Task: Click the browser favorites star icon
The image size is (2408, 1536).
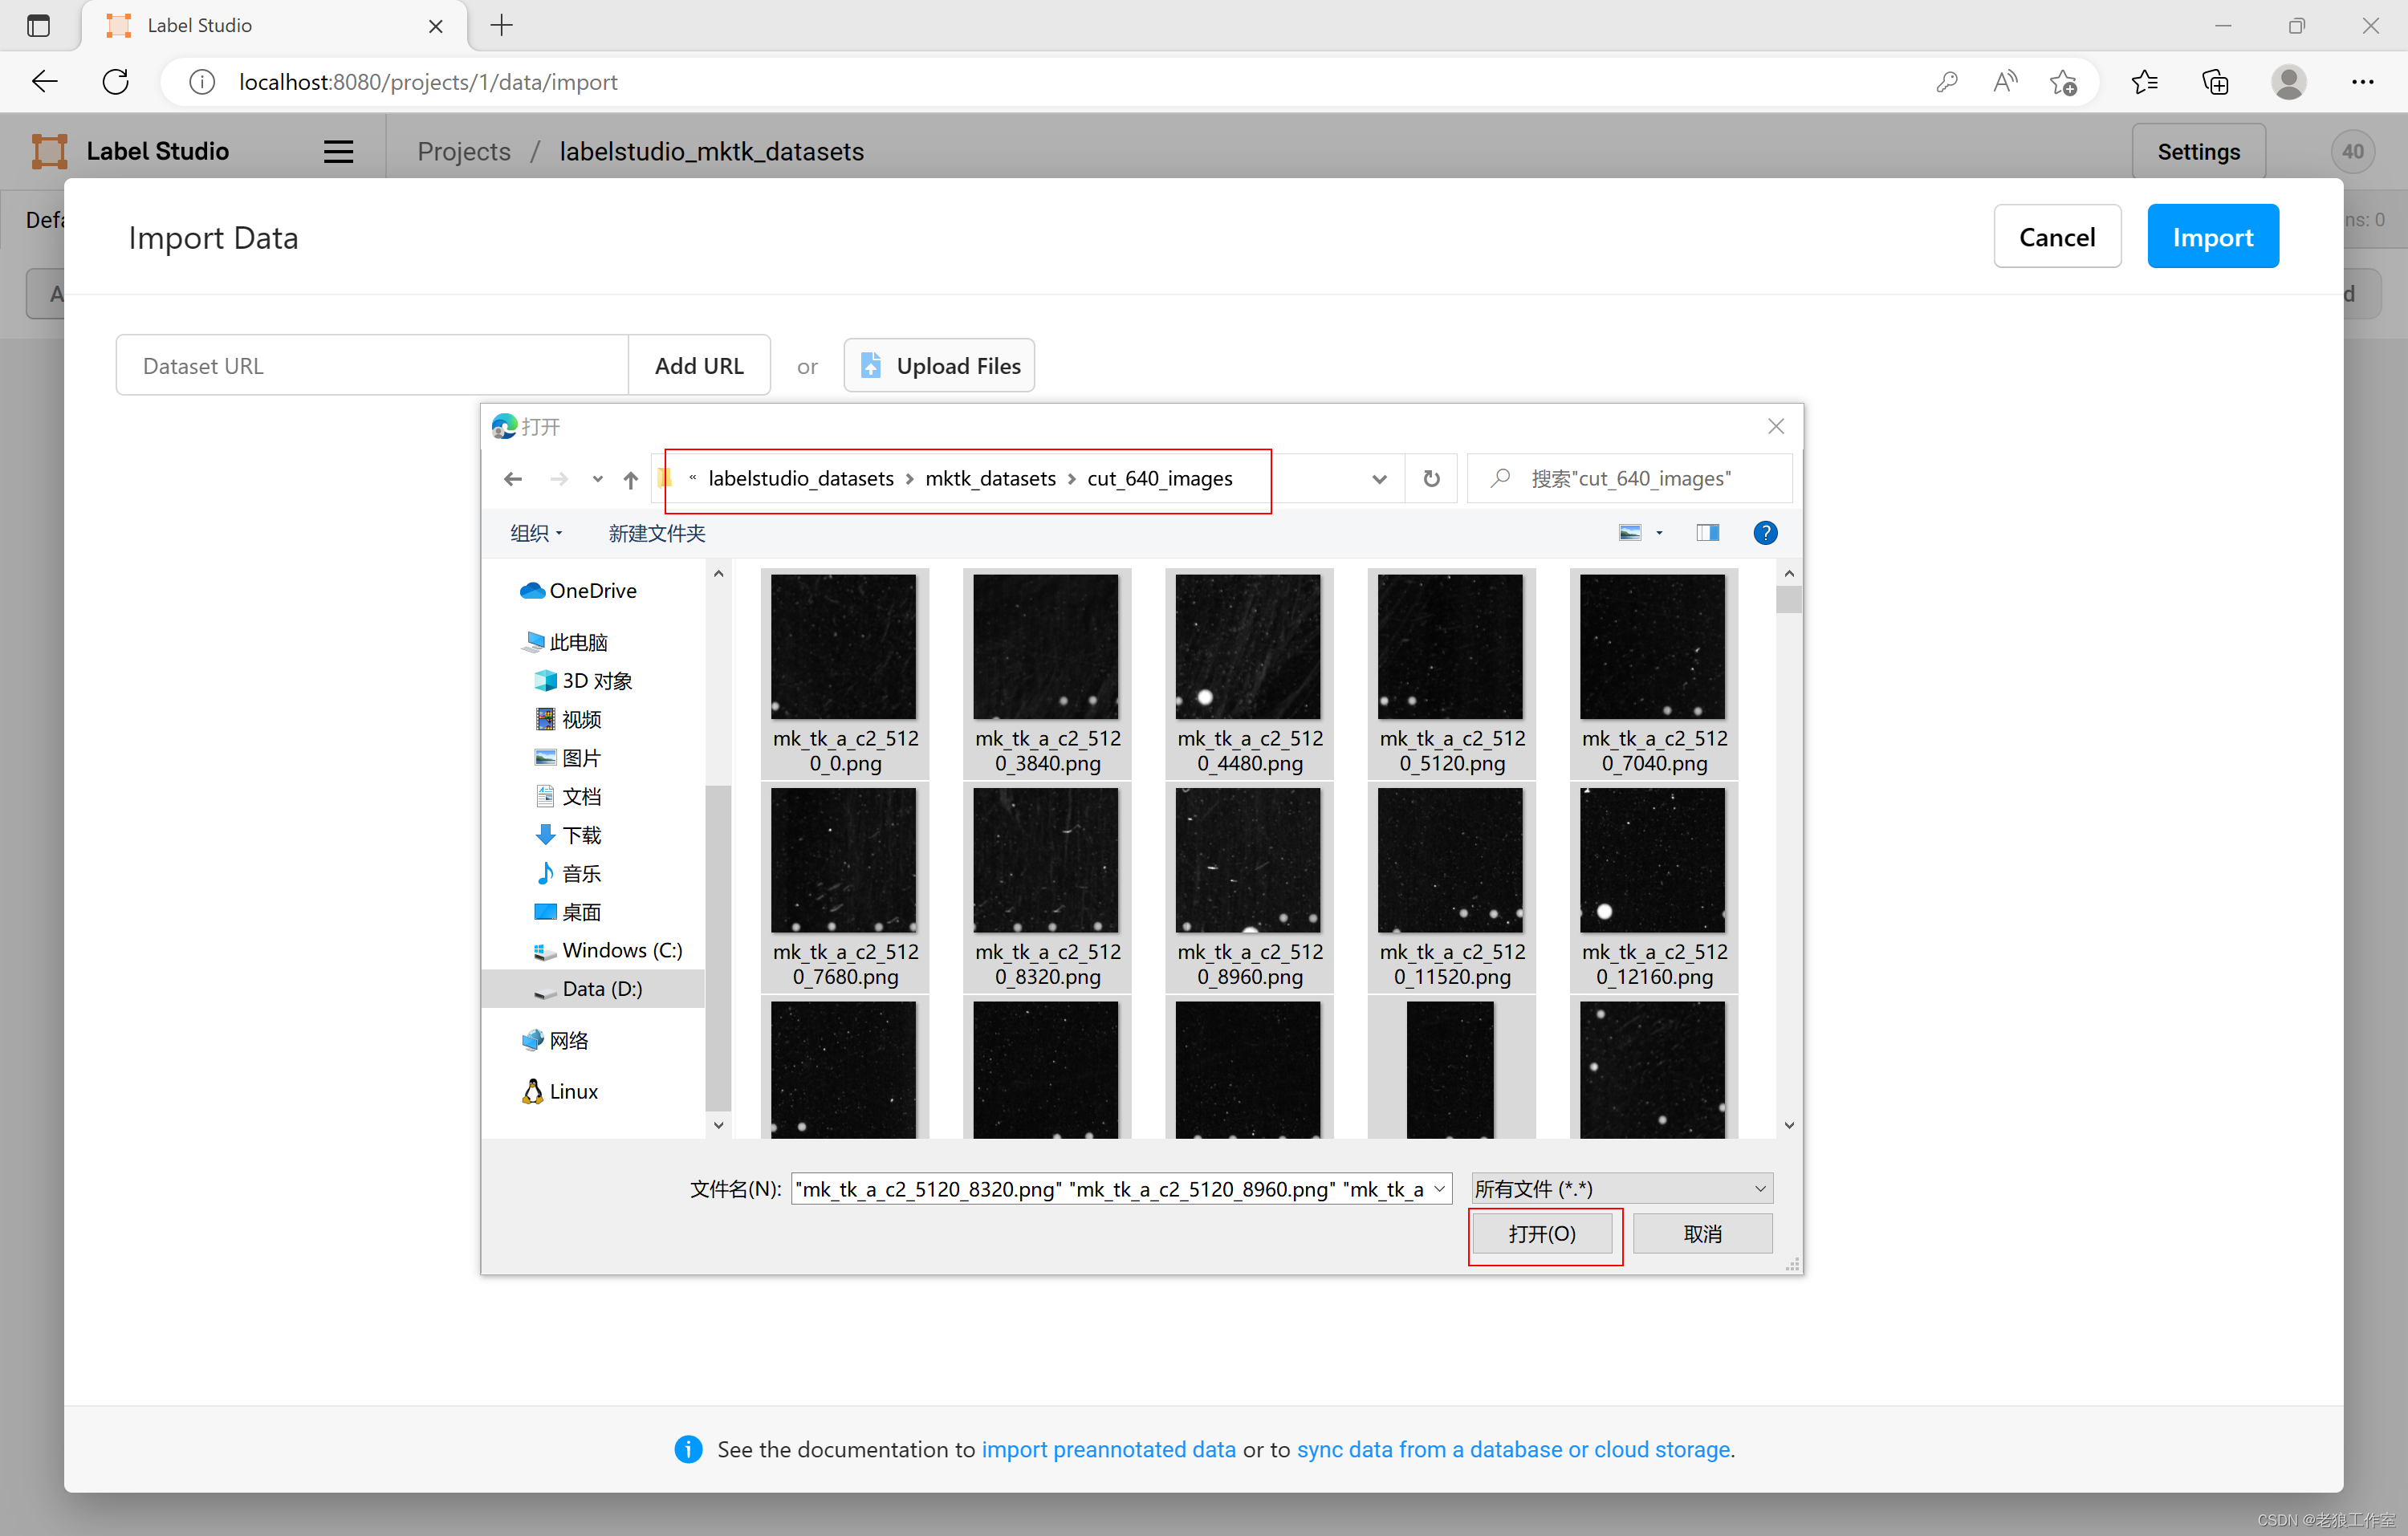Action: click(2144, 82)
